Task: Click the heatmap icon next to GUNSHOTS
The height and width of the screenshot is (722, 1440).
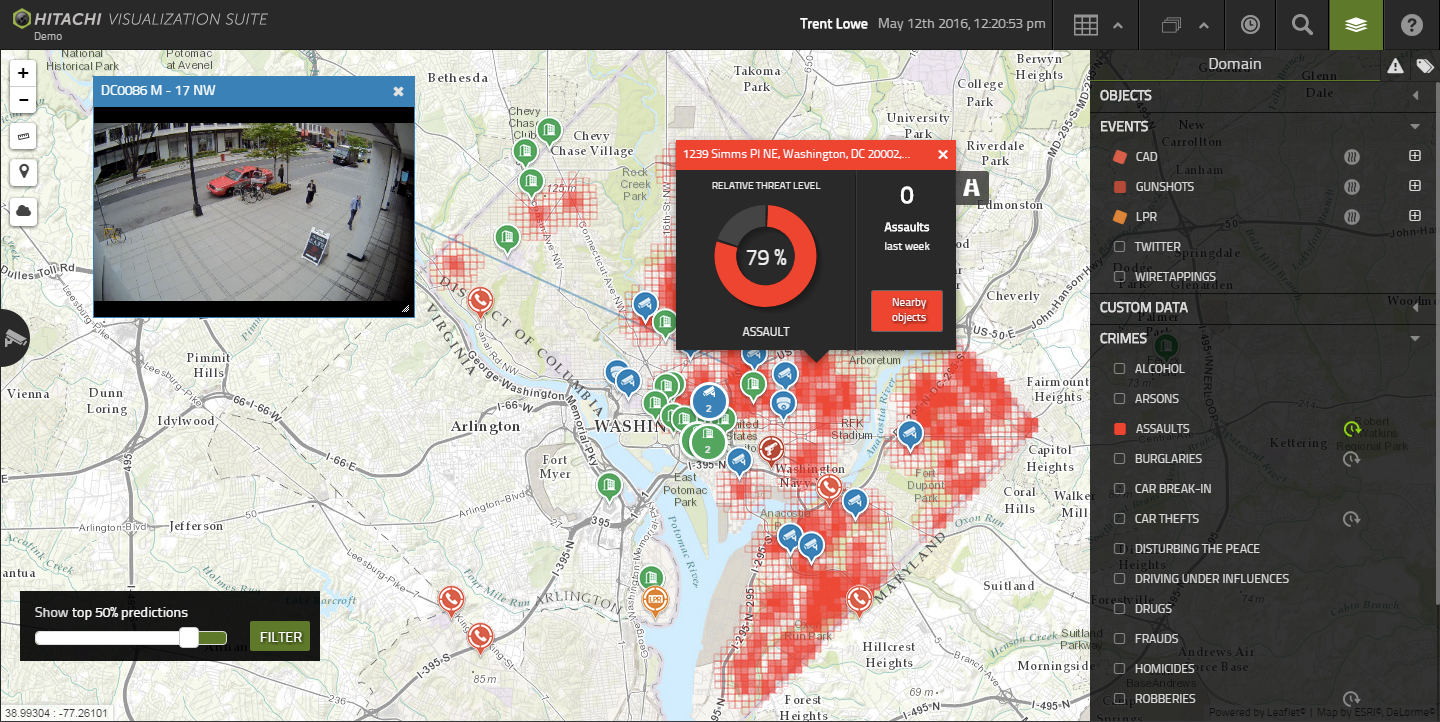Action: click(1352, 187)
